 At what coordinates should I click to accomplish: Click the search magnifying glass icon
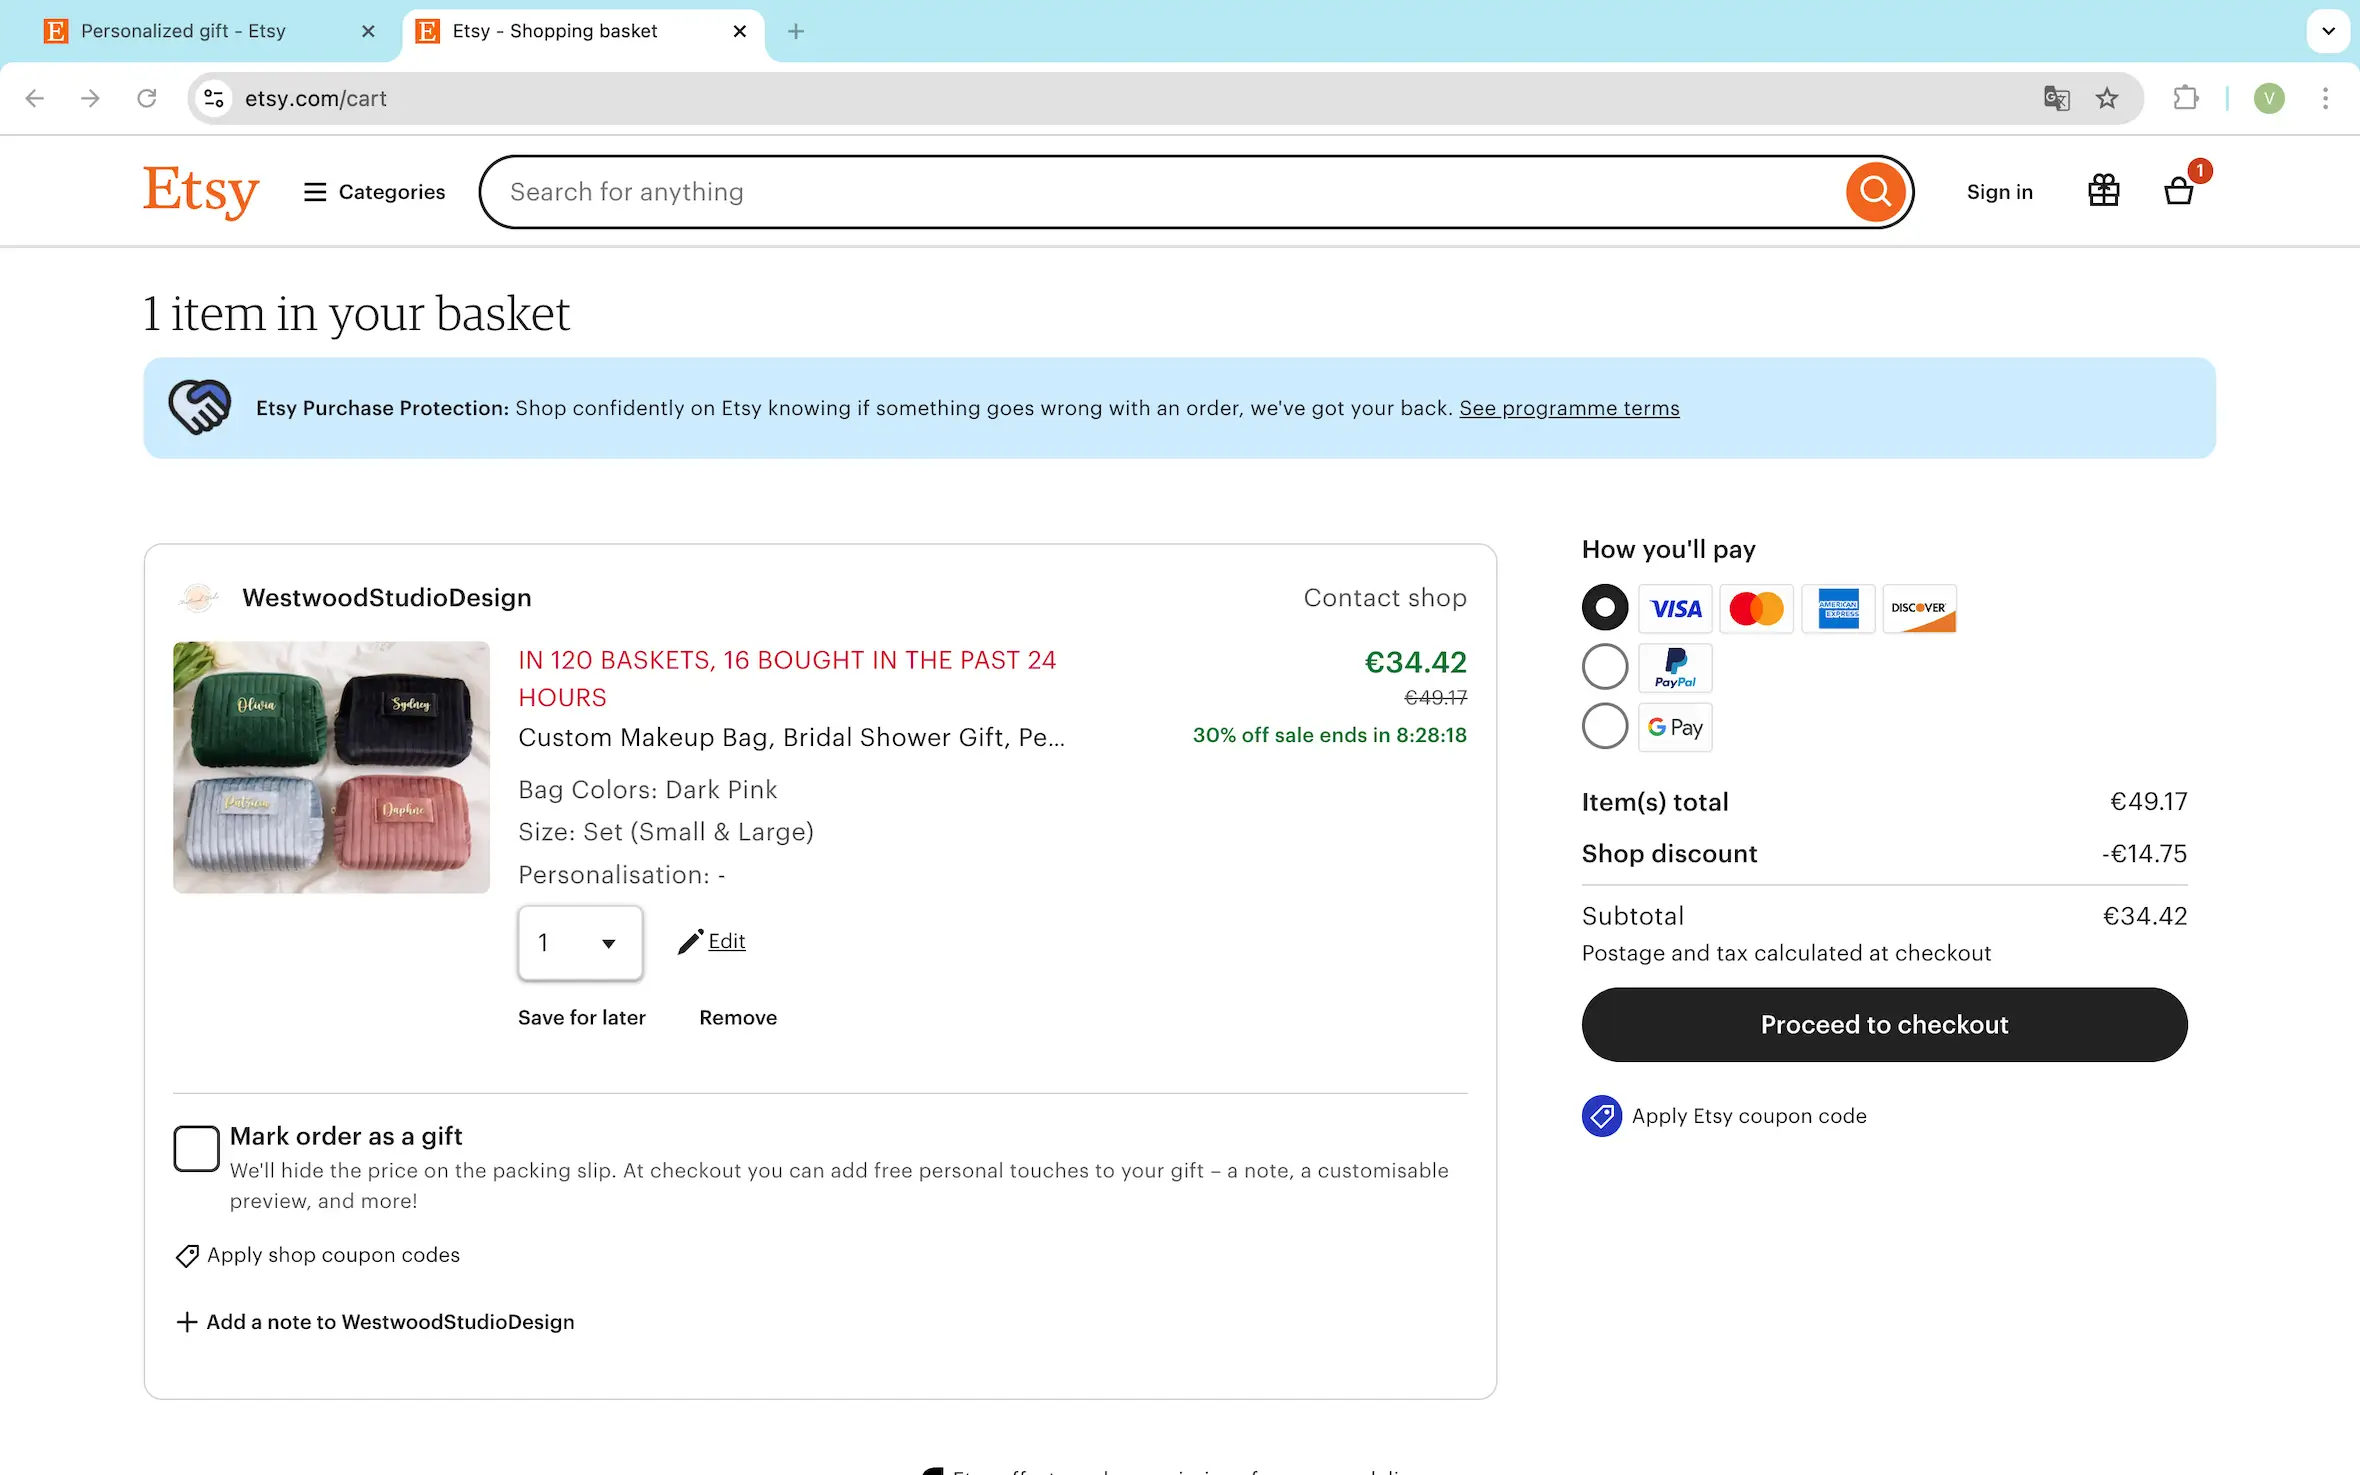pyautogui.click(x=1874, y=190)
